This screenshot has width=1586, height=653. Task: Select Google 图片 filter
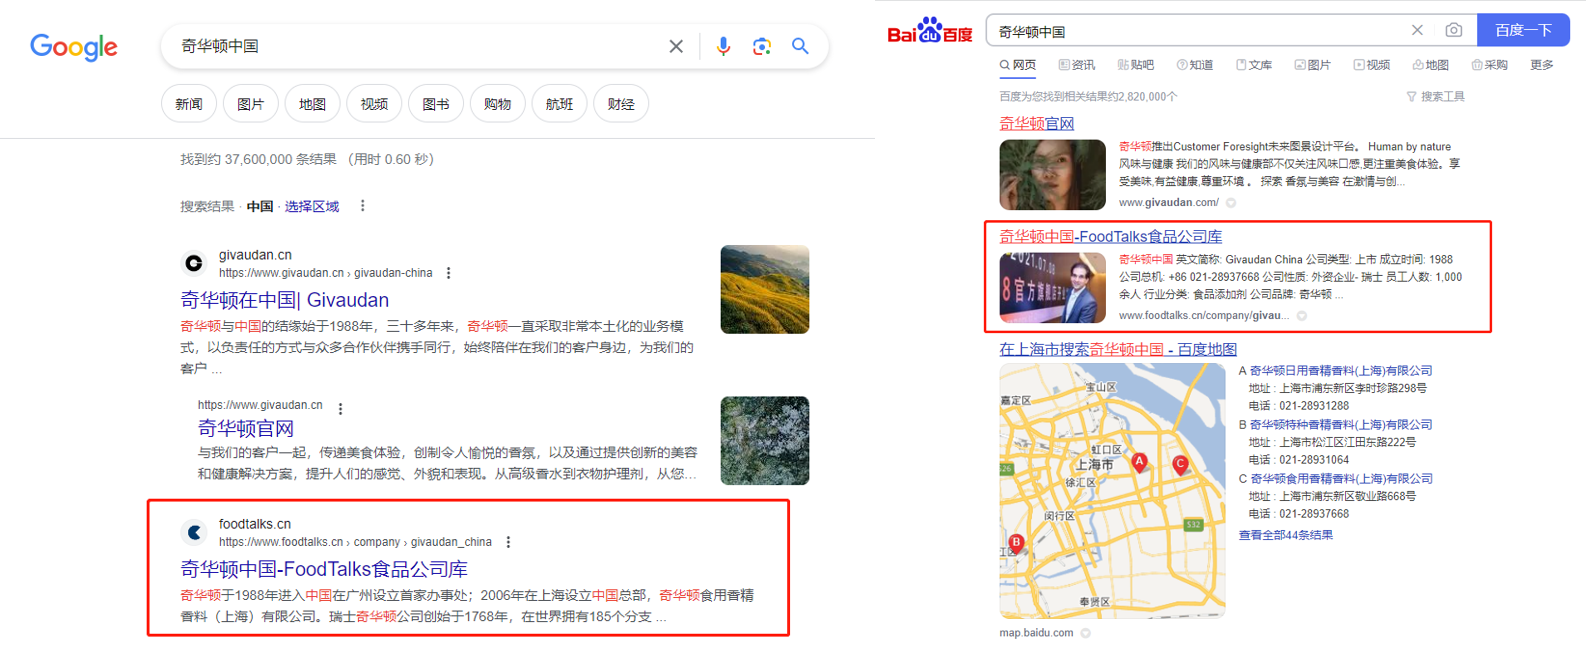pos(251,104)
